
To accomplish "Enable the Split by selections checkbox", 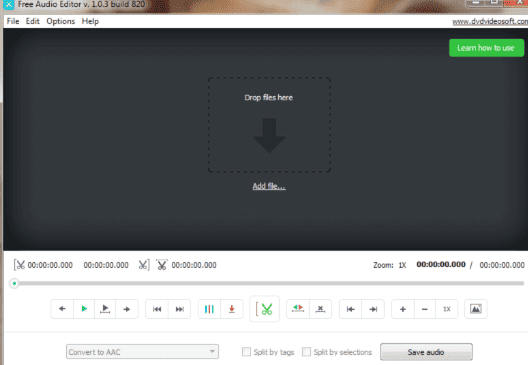I will (306, 352).
